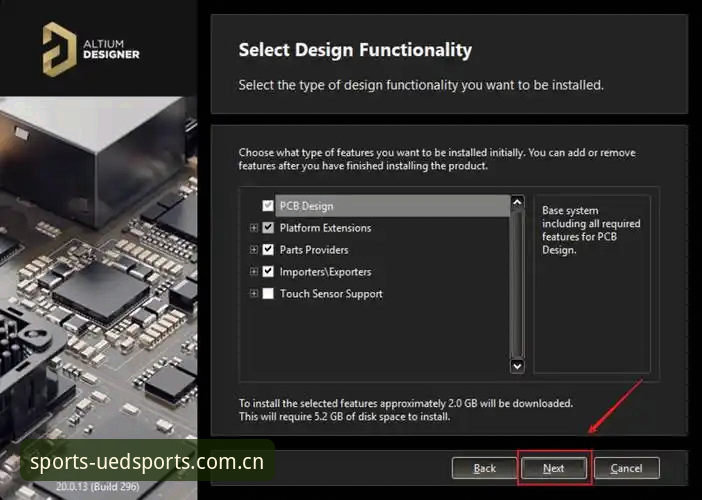Select the Touch Sensor Support label

pos(331,294)
